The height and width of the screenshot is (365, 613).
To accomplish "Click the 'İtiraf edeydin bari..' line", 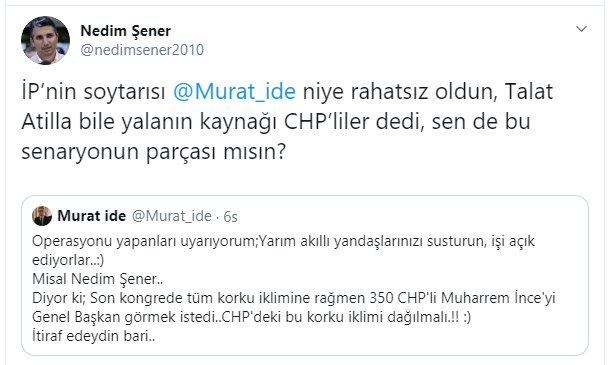I will [93, 336].
